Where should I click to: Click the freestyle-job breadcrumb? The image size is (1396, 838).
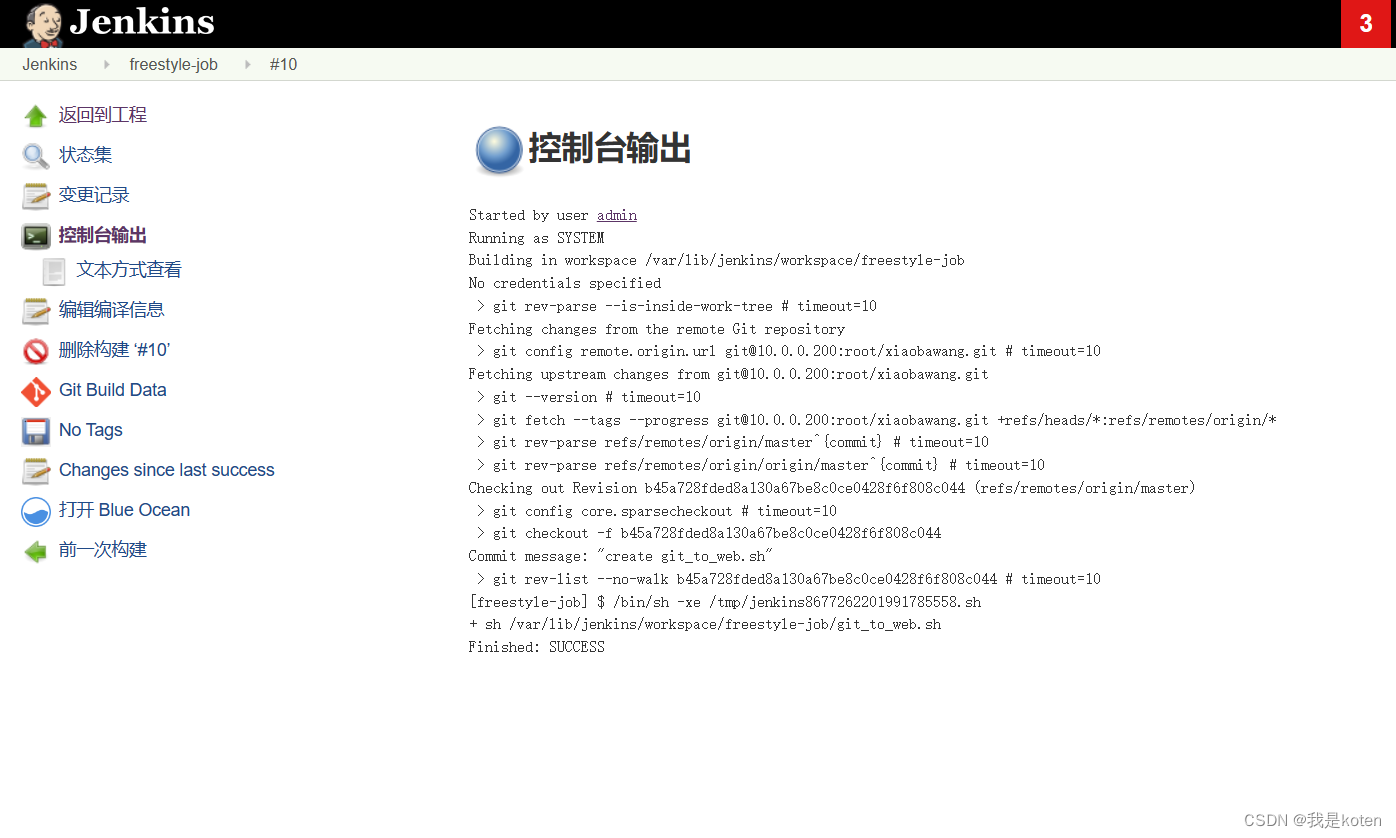pyautogui.click(x=173, y=64)
